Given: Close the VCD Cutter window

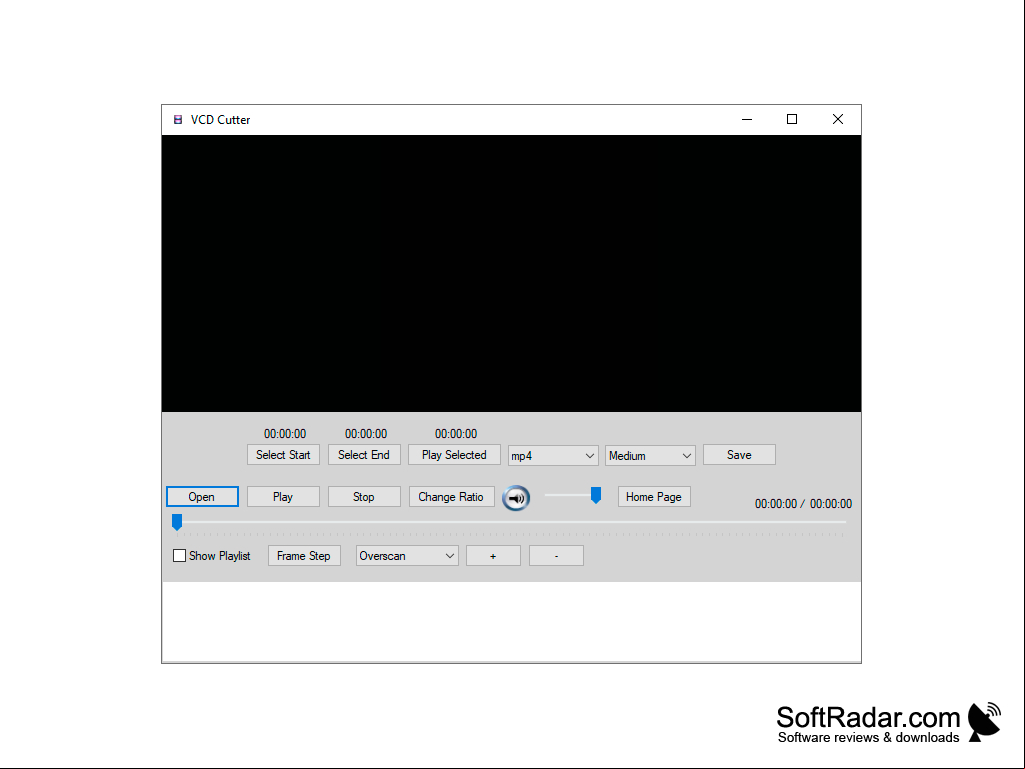Looking at the screenshot, I should [x=837, y=120].
